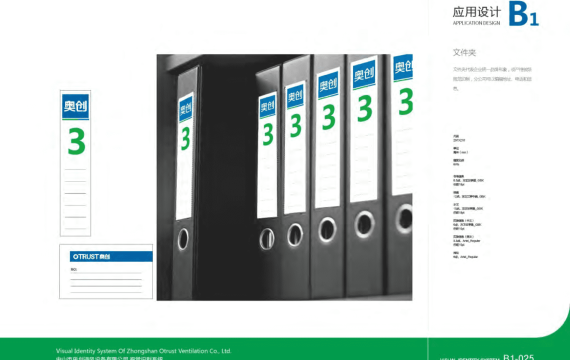The image size is (570, 360).
Task: Click the B1-025 page number
Action: pos(518,357)
